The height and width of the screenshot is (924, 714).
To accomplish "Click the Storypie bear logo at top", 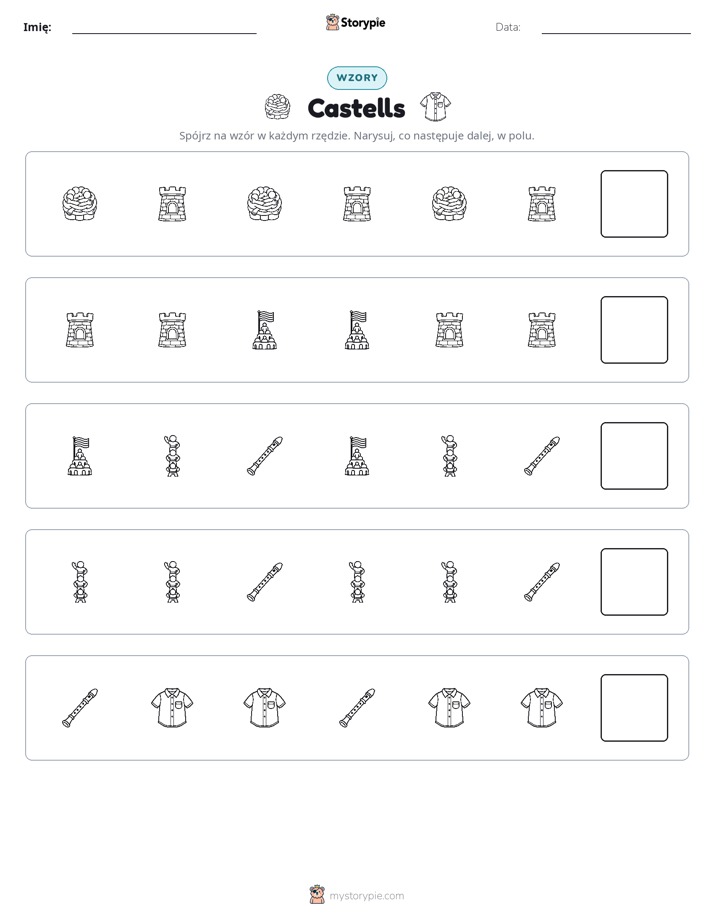I will pyautogui.click(x=332, y=22).
